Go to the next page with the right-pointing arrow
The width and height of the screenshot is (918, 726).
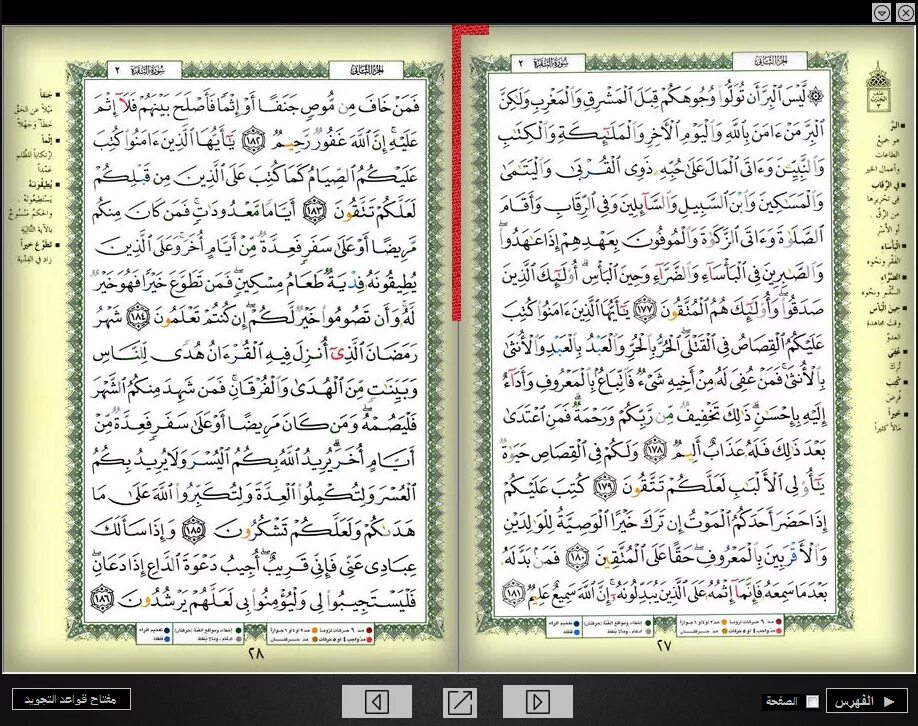(x=537, y=701)
